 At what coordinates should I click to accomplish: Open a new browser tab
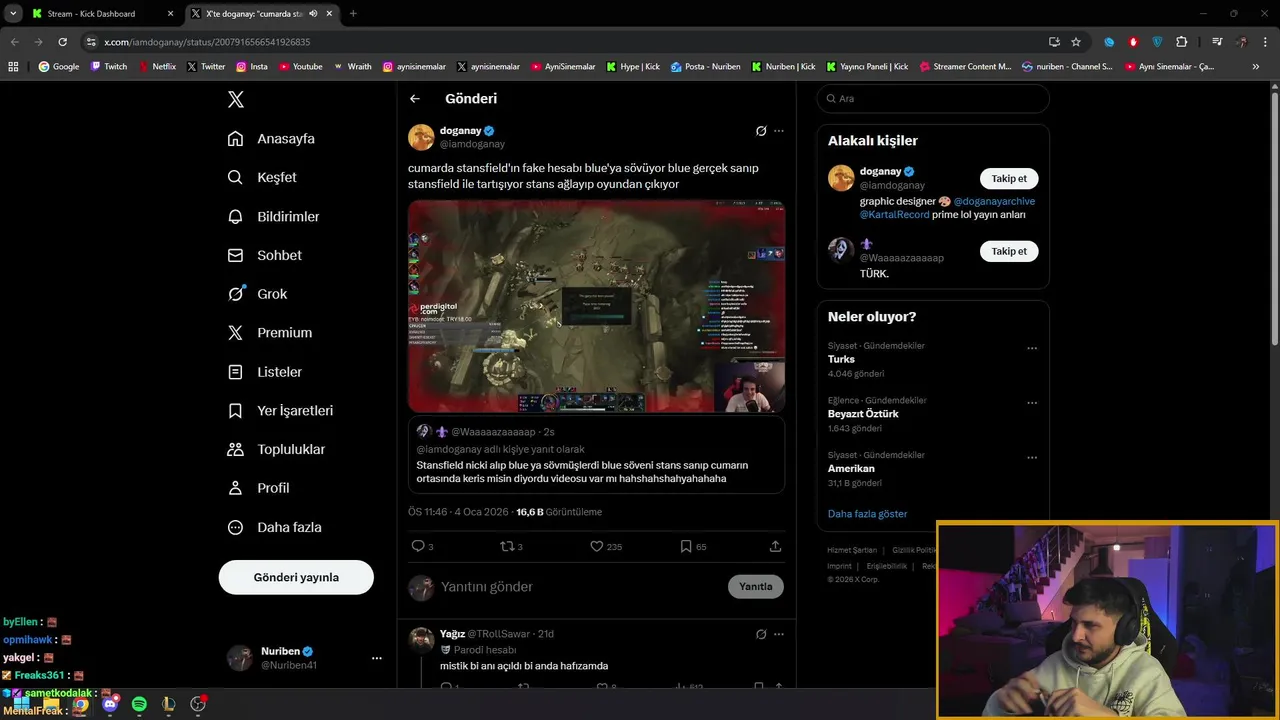353,14
